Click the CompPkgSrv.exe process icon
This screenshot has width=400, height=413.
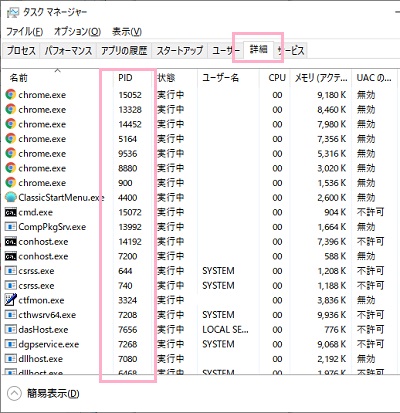11,227
